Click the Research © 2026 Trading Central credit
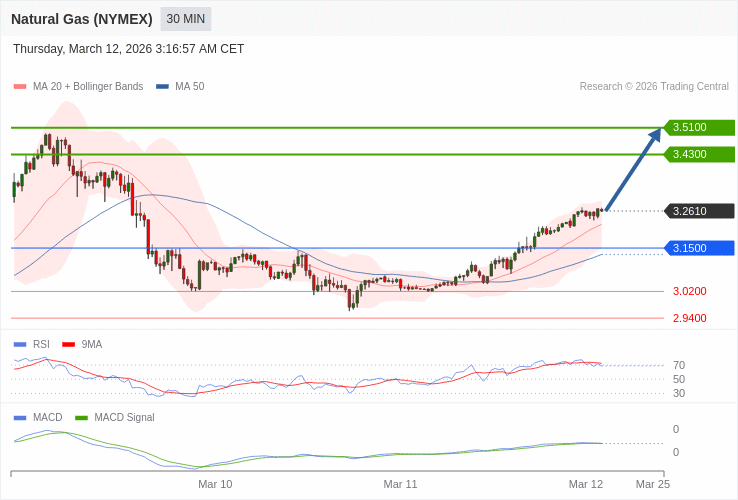 654,87
